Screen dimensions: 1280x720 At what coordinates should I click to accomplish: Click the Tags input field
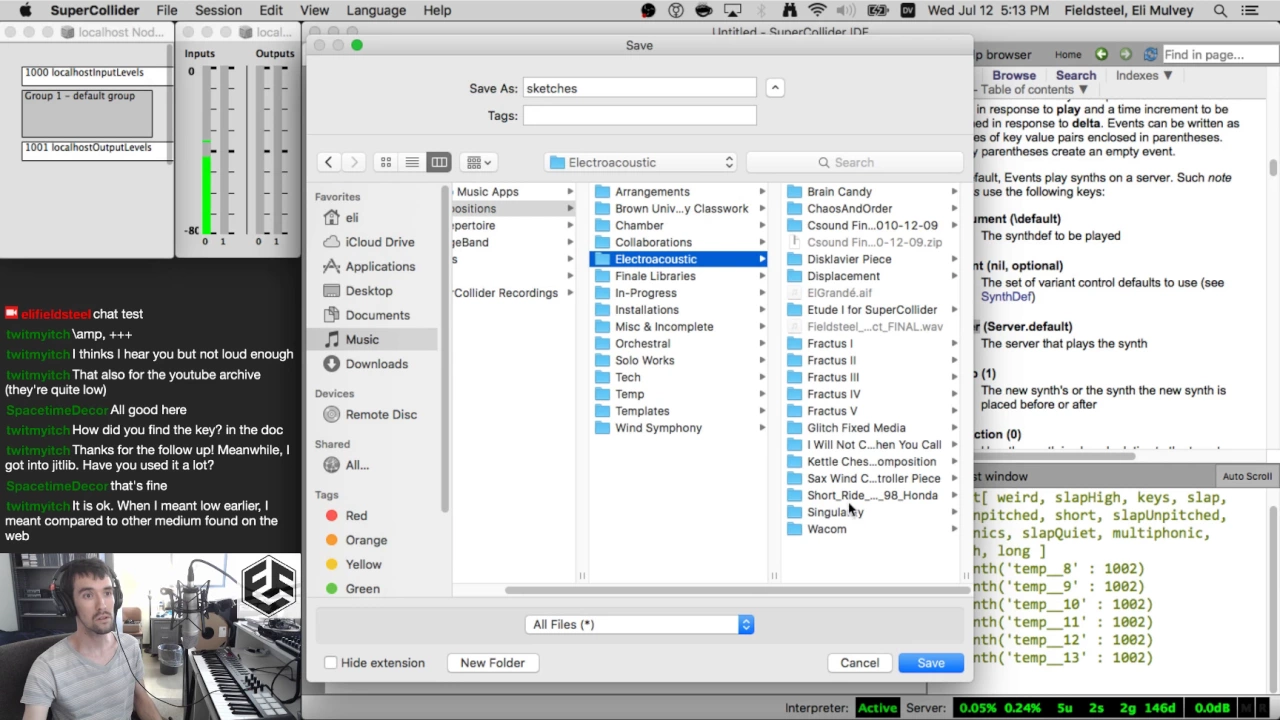[639, 116]
